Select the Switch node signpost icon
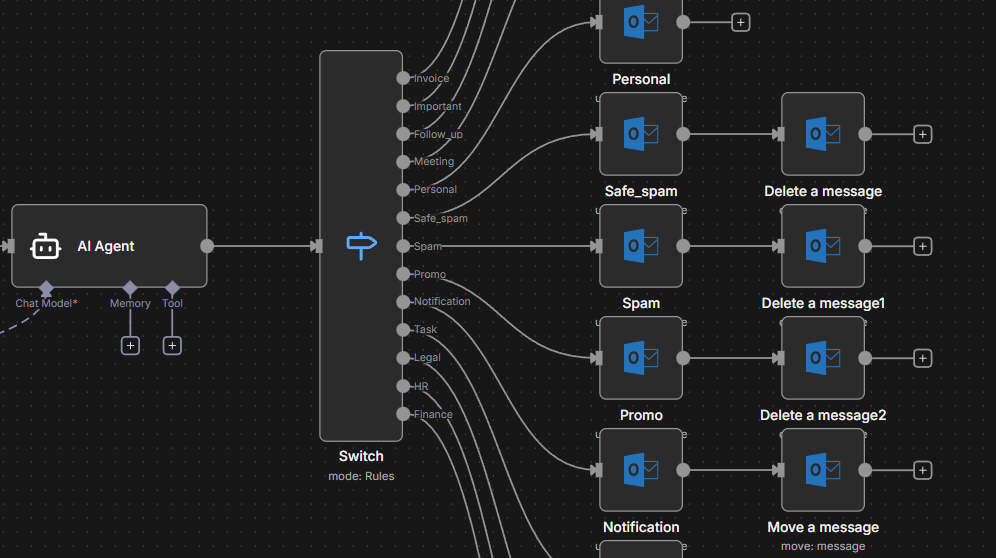996x558 pixels. pos(361,245)
